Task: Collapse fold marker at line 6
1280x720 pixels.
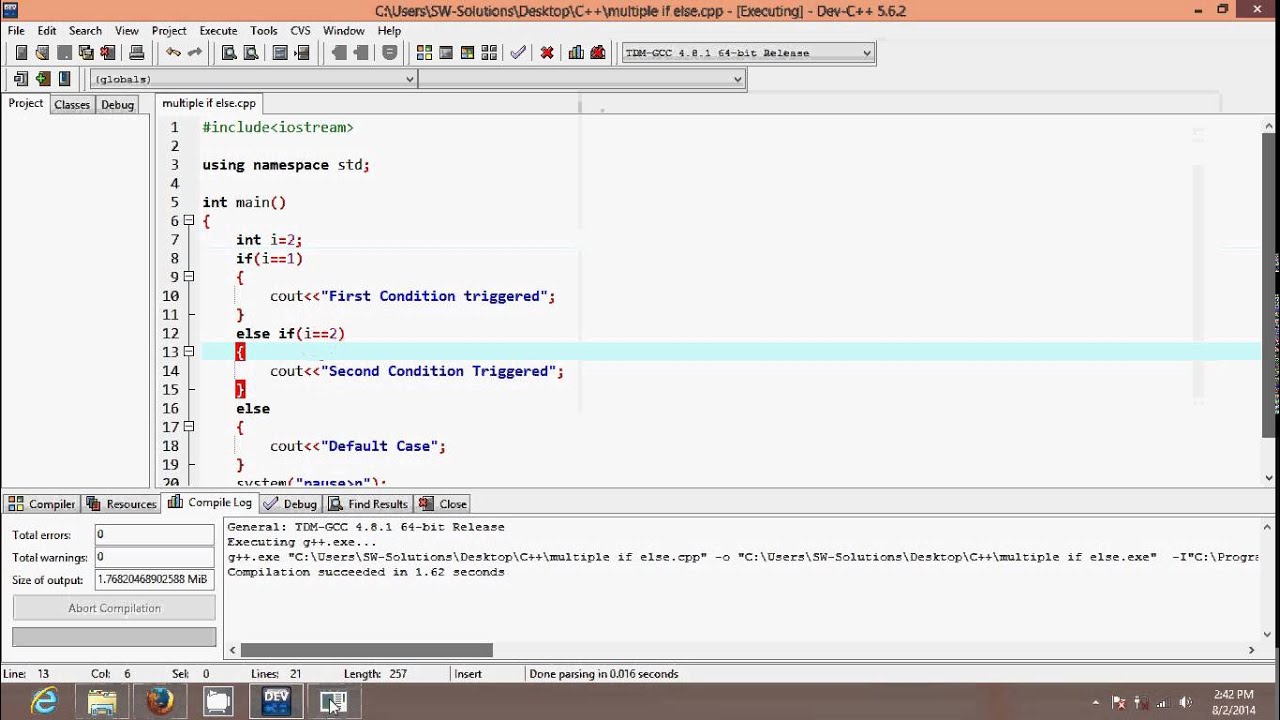Action: 188,221
